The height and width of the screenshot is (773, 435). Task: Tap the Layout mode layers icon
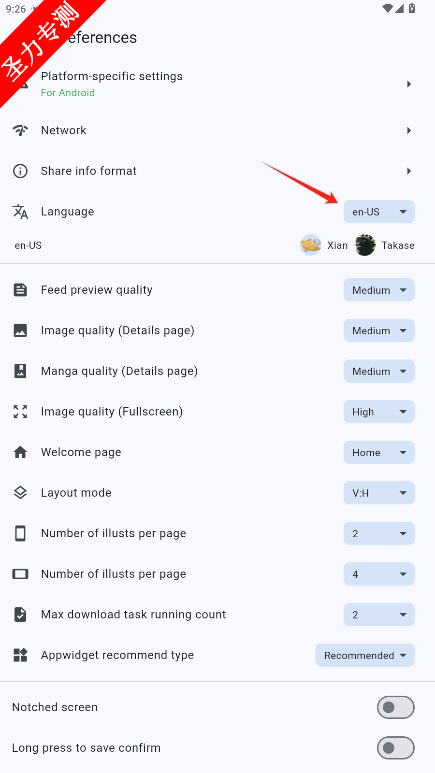(20, 492)
